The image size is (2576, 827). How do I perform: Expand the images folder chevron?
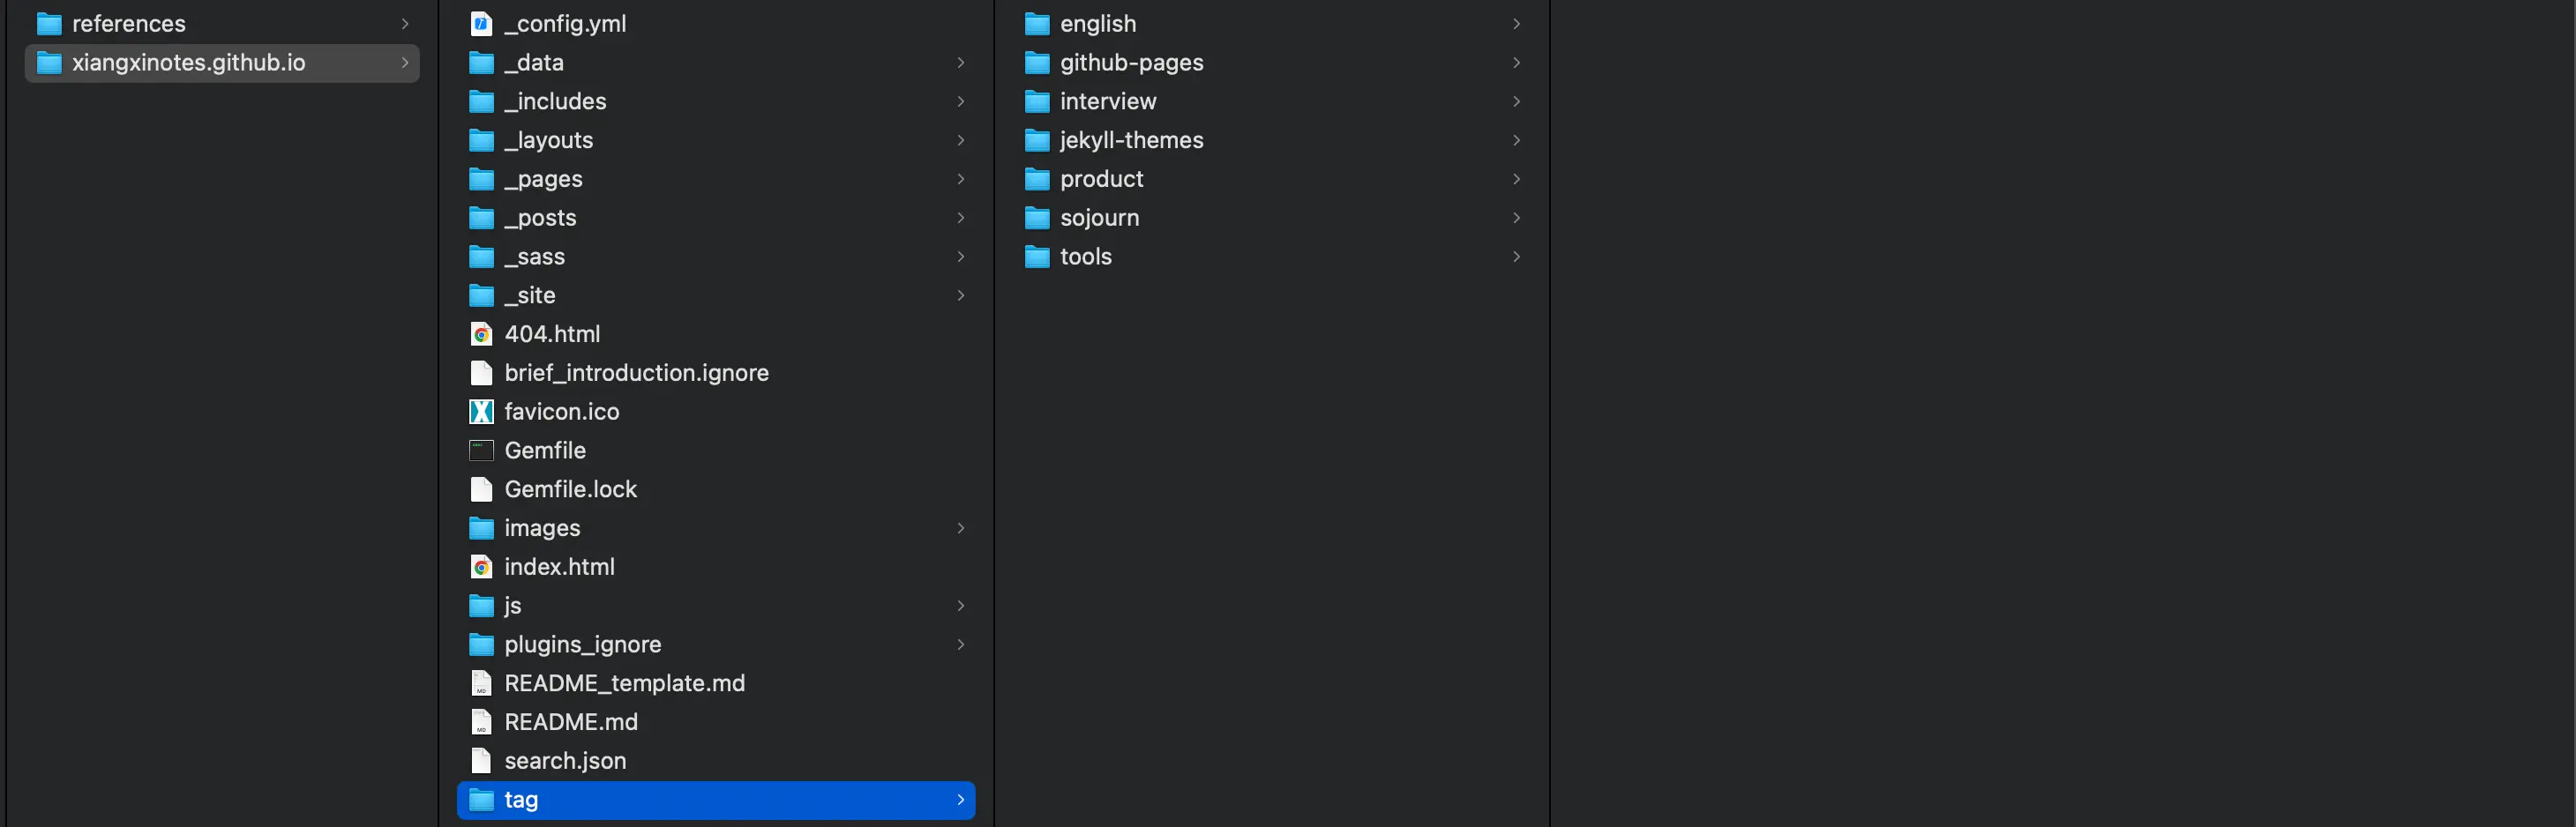pos(960,528)
